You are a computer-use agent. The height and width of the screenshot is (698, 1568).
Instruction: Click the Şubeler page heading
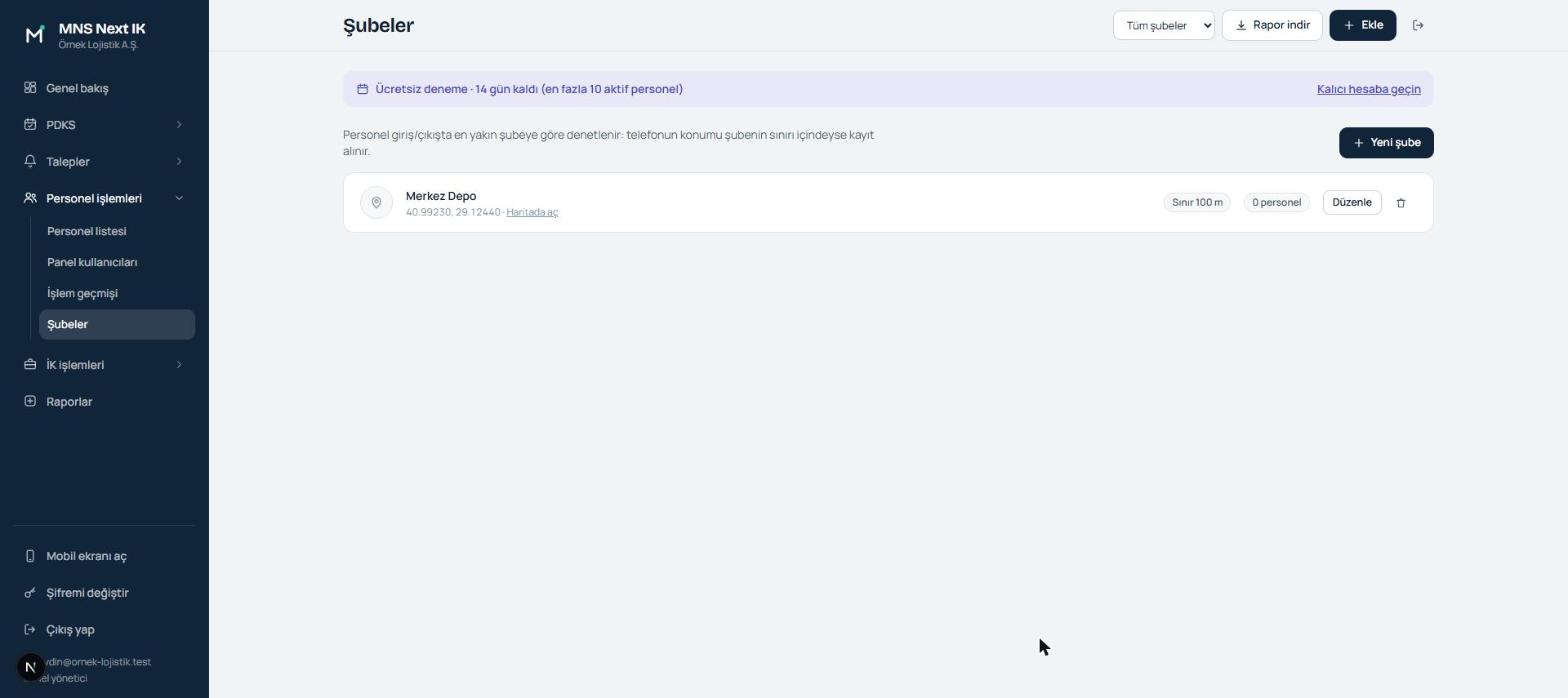coord(378,26)
